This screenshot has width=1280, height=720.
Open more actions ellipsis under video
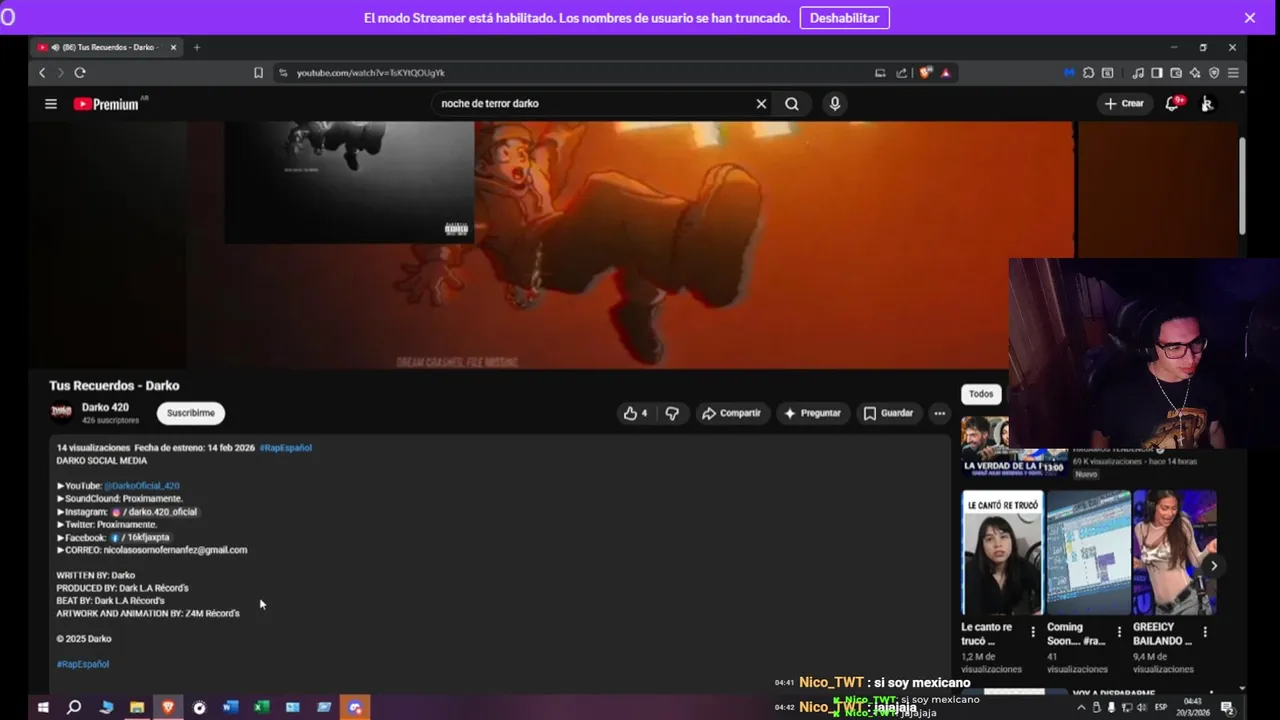click(939, 413)
